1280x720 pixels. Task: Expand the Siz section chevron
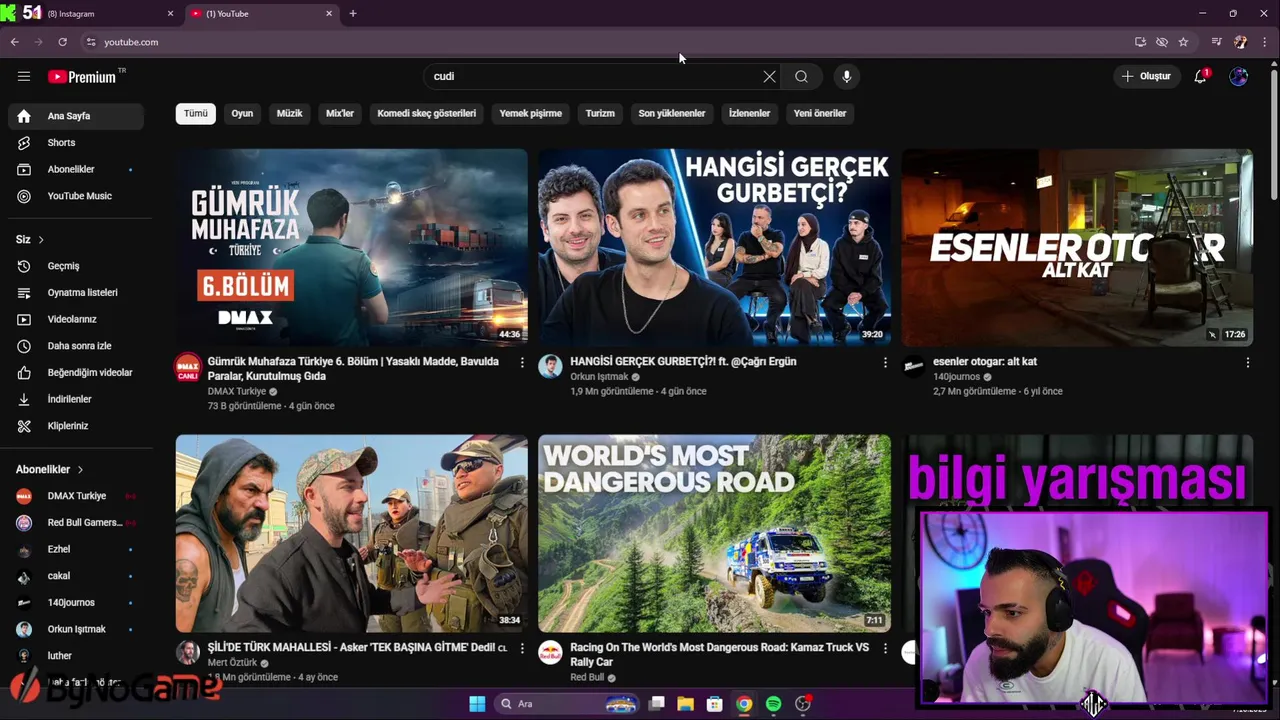(x=41, y=240)
